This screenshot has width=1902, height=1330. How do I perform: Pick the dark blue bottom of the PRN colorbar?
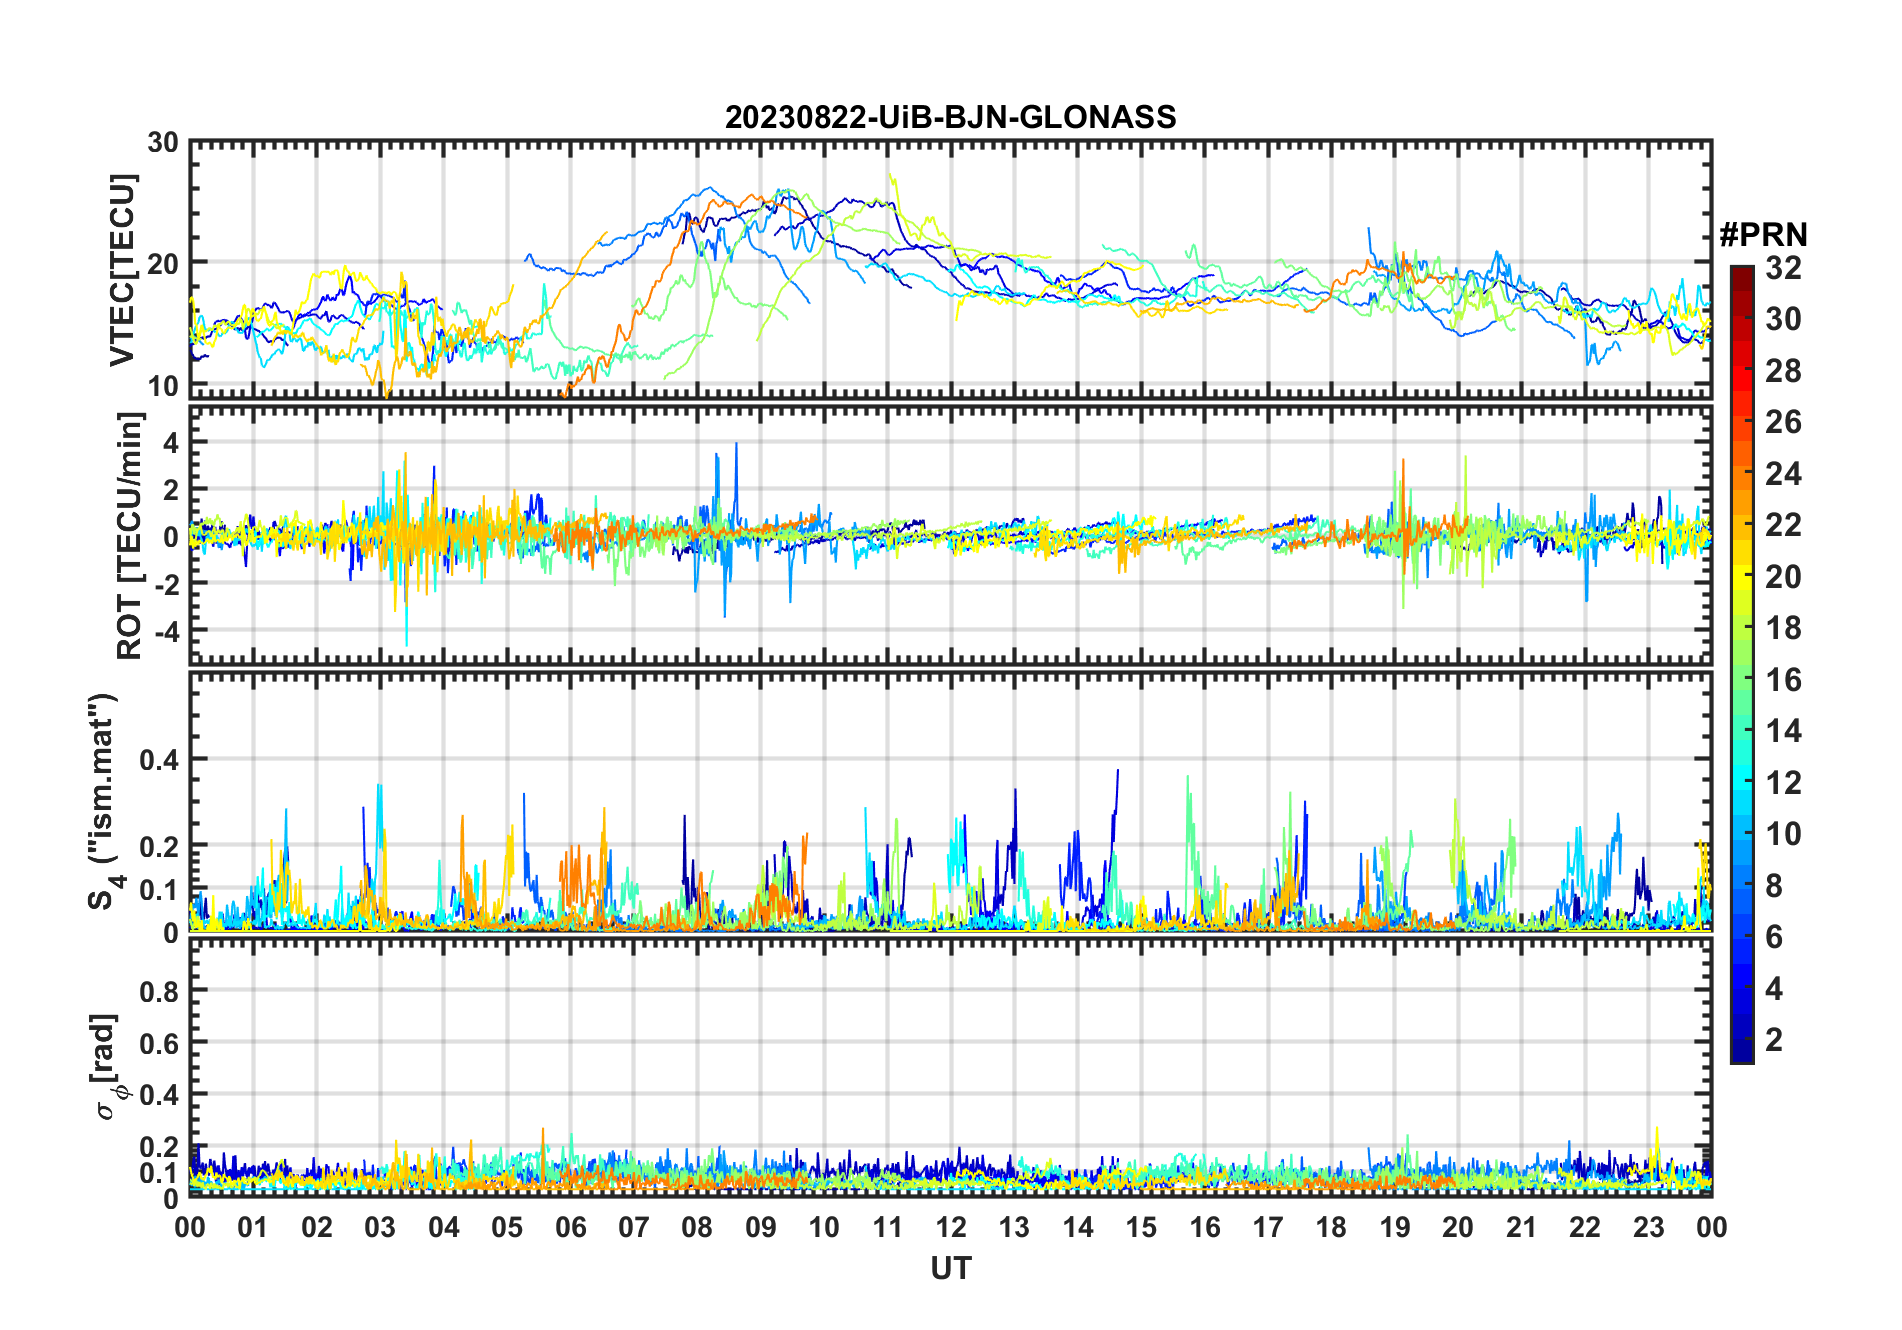point(1741,1054)
